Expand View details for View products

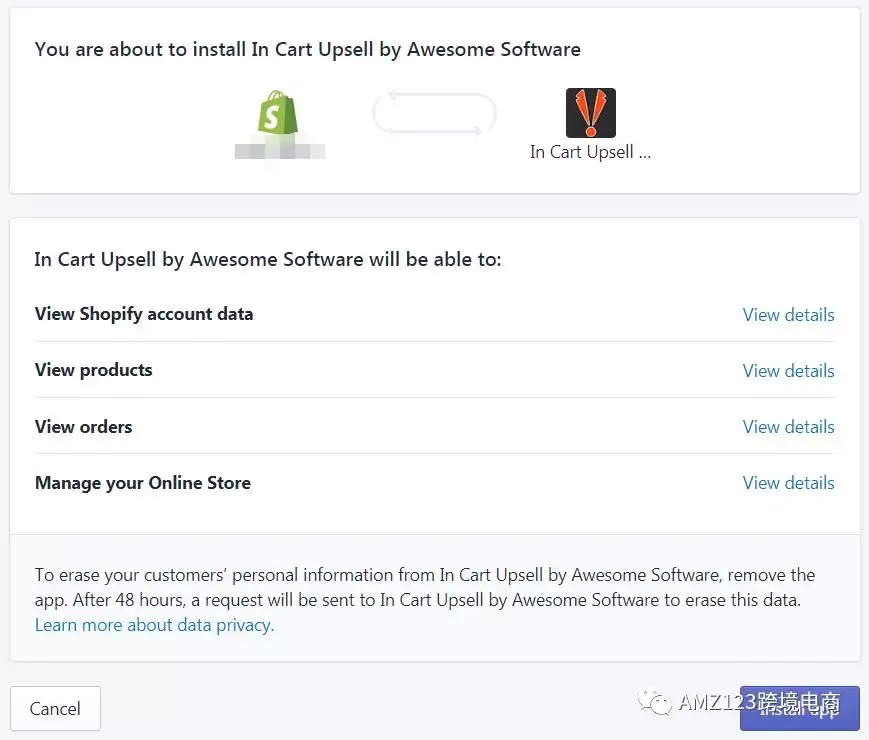click(788, 370)
